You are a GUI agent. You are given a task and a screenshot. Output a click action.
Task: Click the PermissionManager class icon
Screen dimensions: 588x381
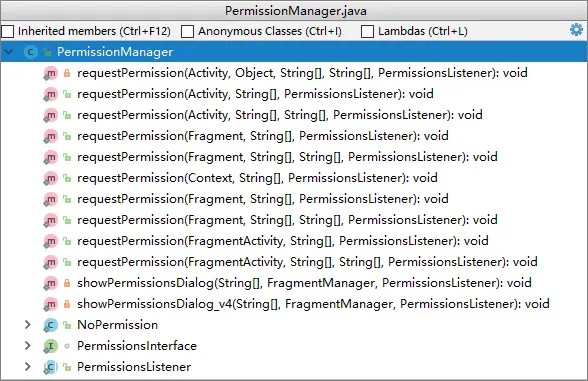(30, 52)
